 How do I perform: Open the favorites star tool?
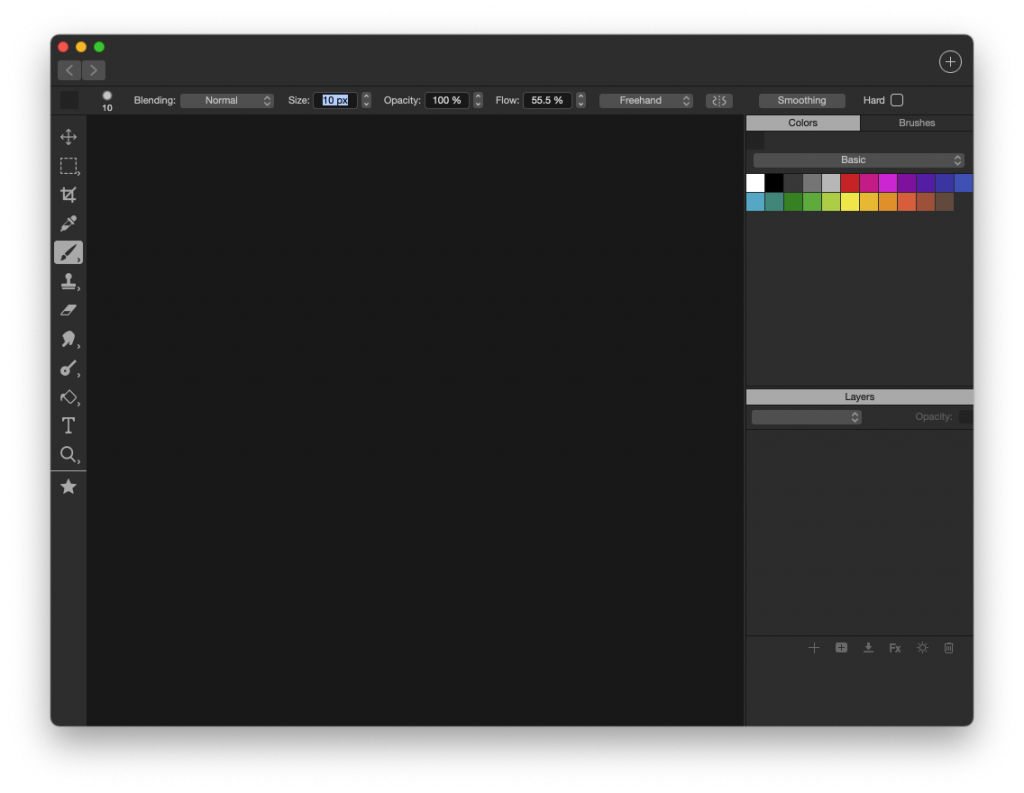[69, 487]
